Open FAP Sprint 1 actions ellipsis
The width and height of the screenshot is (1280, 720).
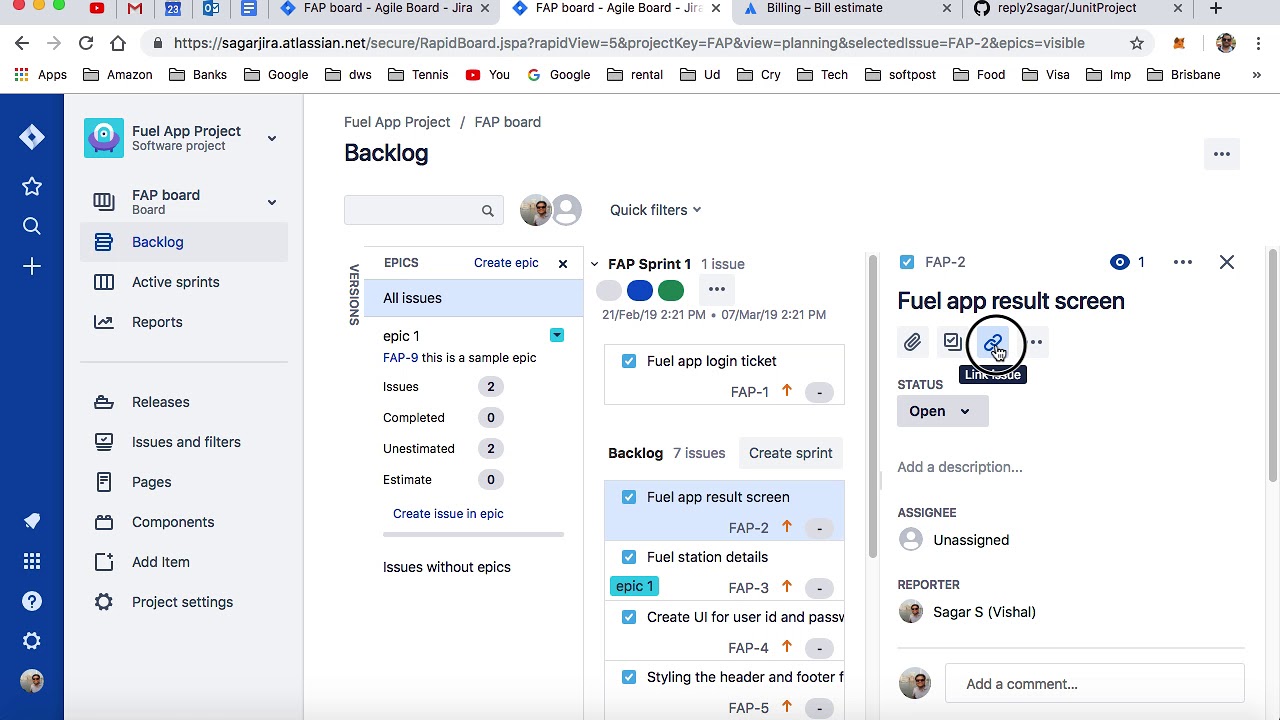pos(717,290)
